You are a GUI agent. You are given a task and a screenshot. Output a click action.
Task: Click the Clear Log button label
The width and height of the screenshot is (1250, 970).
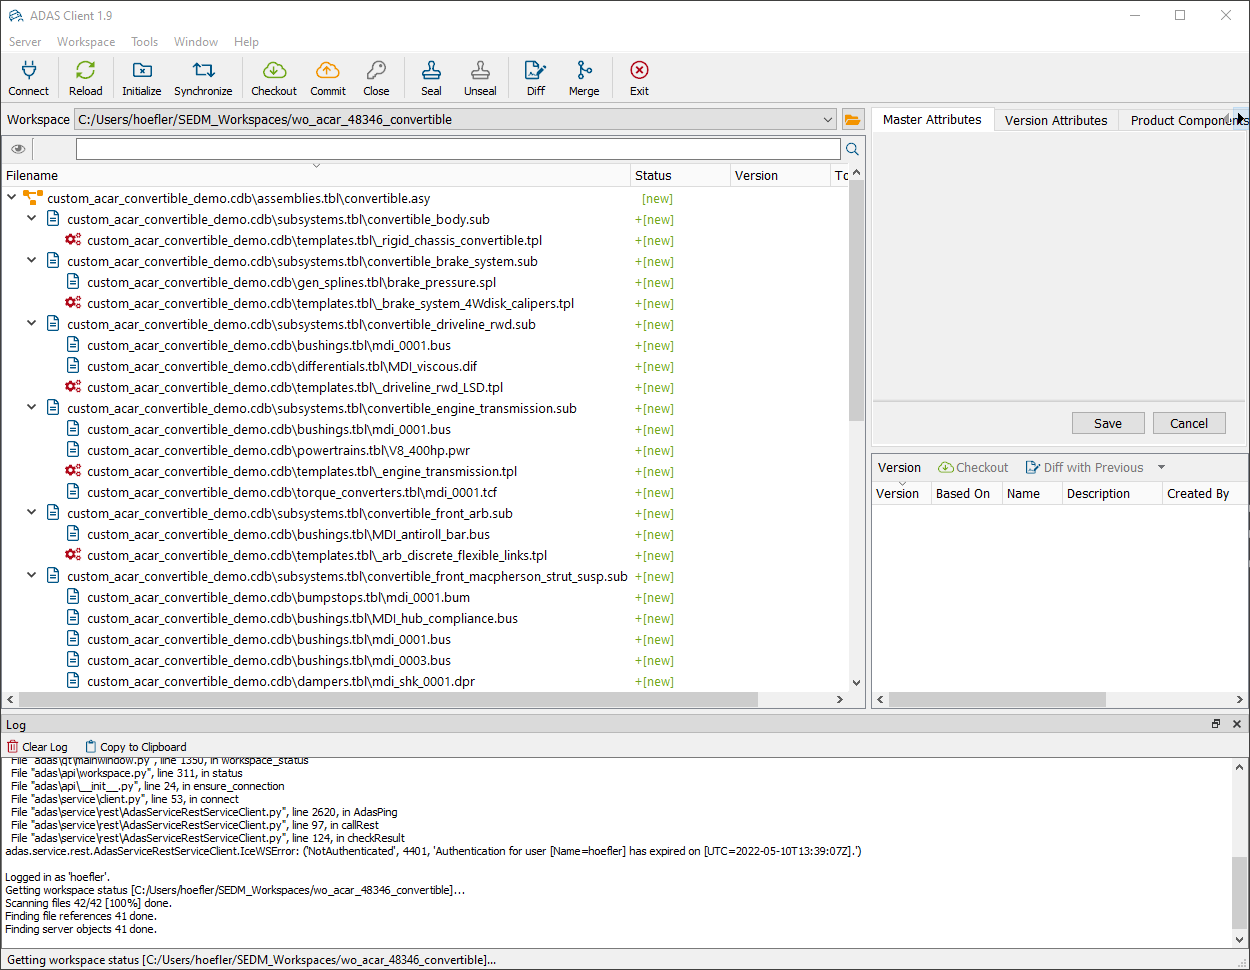point(45,747)
